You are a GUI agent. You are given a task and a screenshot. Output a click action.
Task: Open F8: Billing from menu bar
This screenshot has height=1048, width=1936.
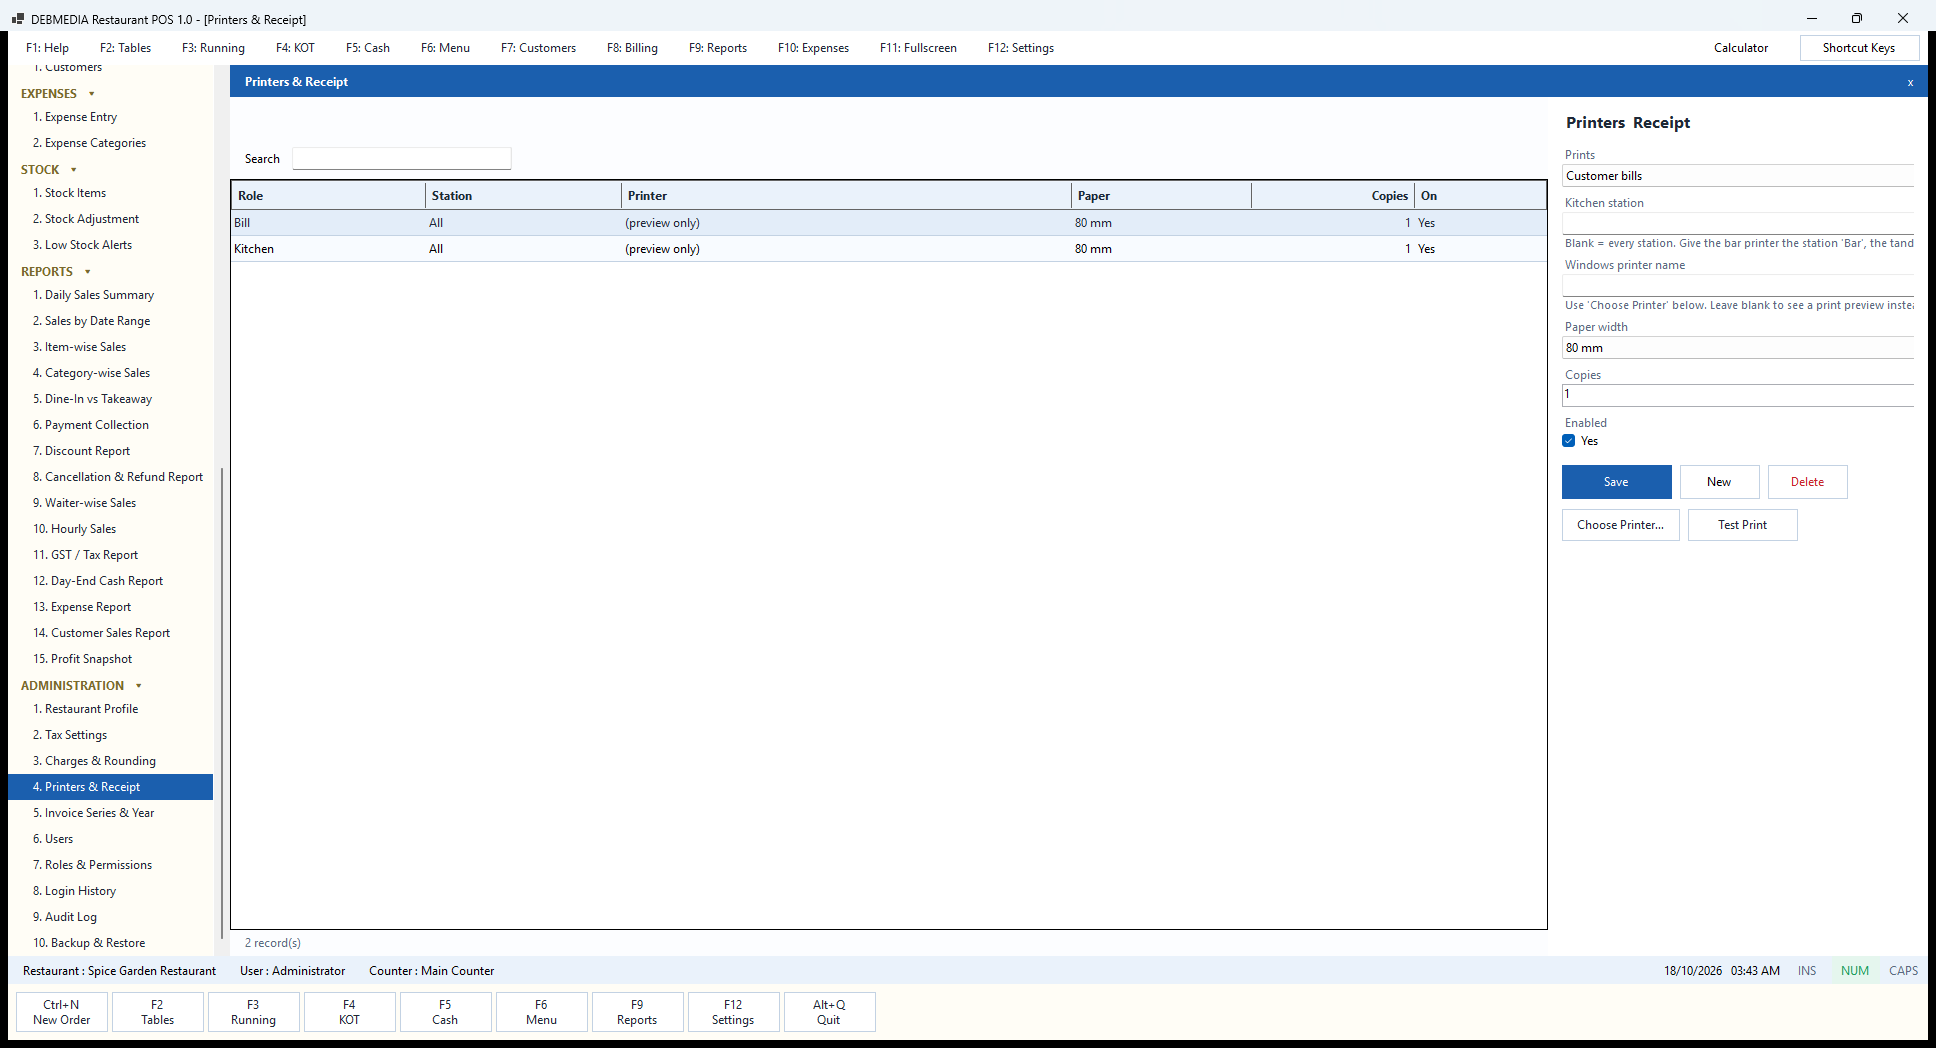click(632, 48)
